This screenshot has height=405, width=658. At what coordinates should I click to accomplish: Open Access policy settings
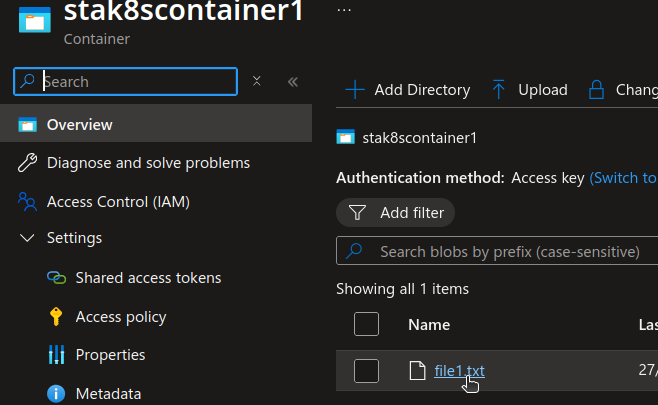121,317
